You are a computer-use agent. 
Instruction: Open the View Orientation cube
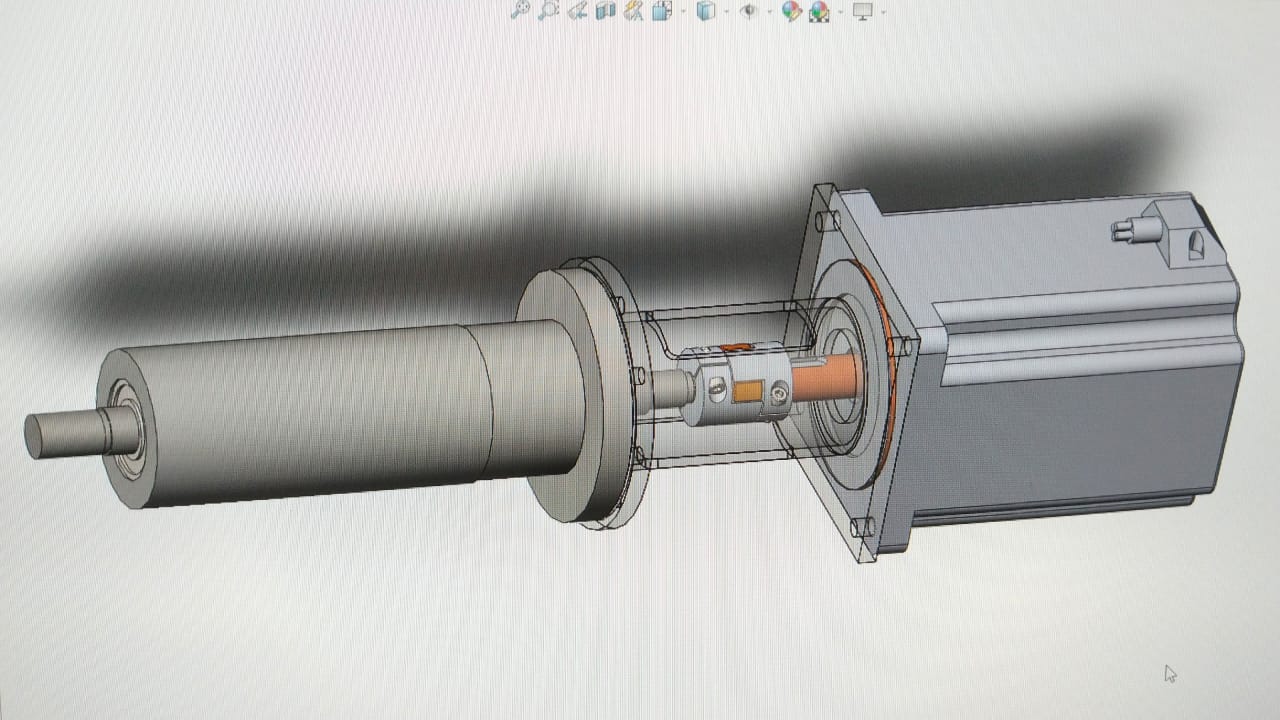point(661,10)
